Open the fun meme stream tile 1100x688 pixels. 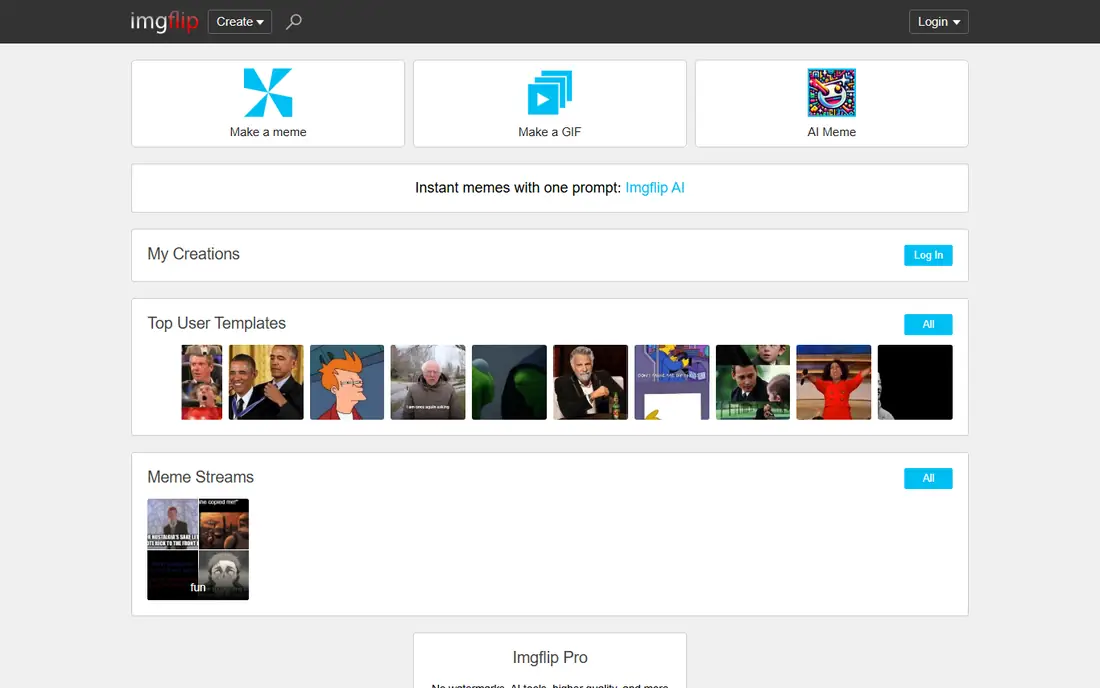(x=198, y=549)
